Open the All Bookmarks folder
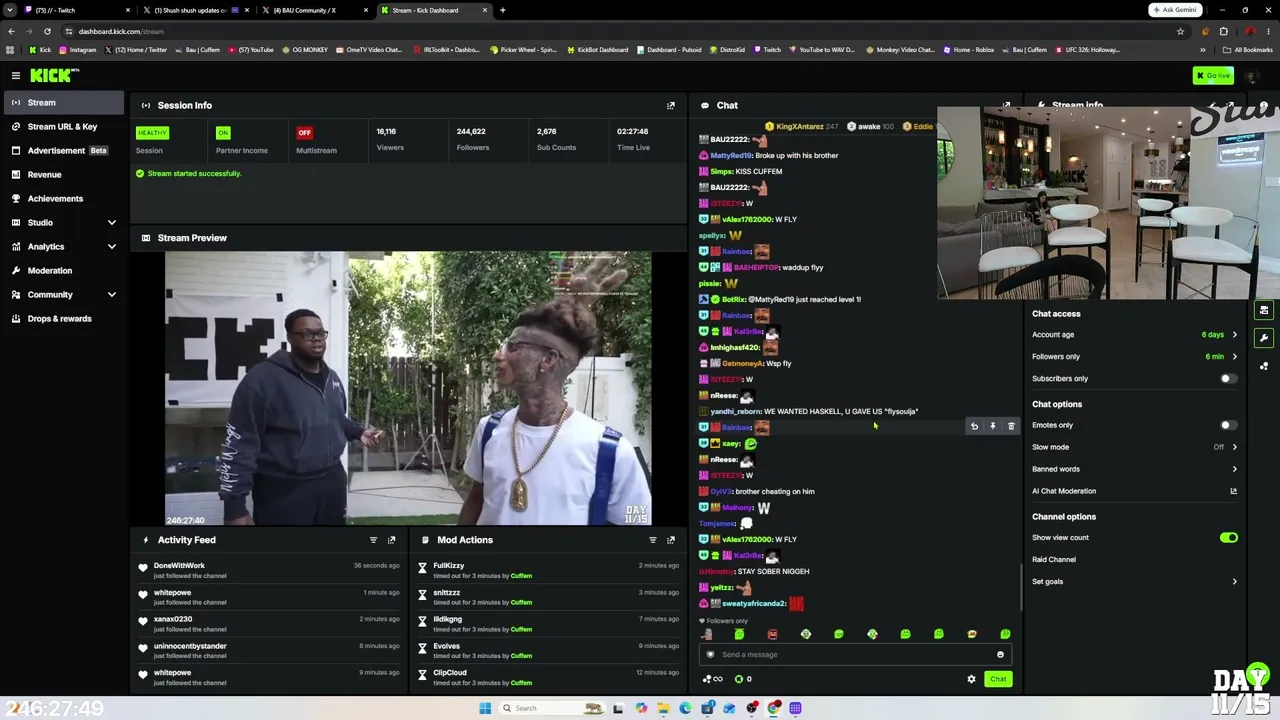This screenshot has width=1280, height=720. (x=1248, y=50)
